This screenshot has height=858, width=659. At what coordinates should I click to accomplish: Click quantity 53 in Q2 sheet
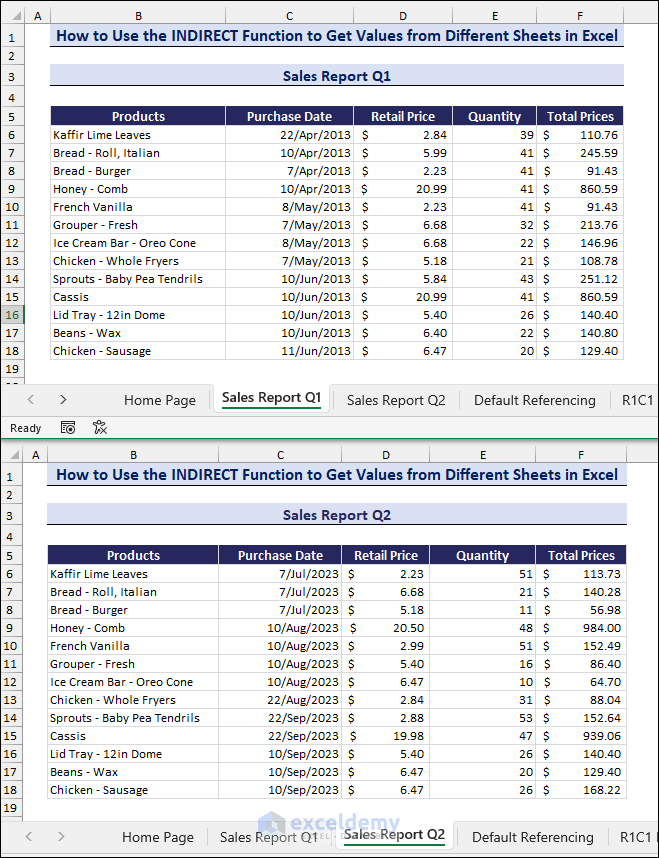pyautogui.click(x=483, y=718)
